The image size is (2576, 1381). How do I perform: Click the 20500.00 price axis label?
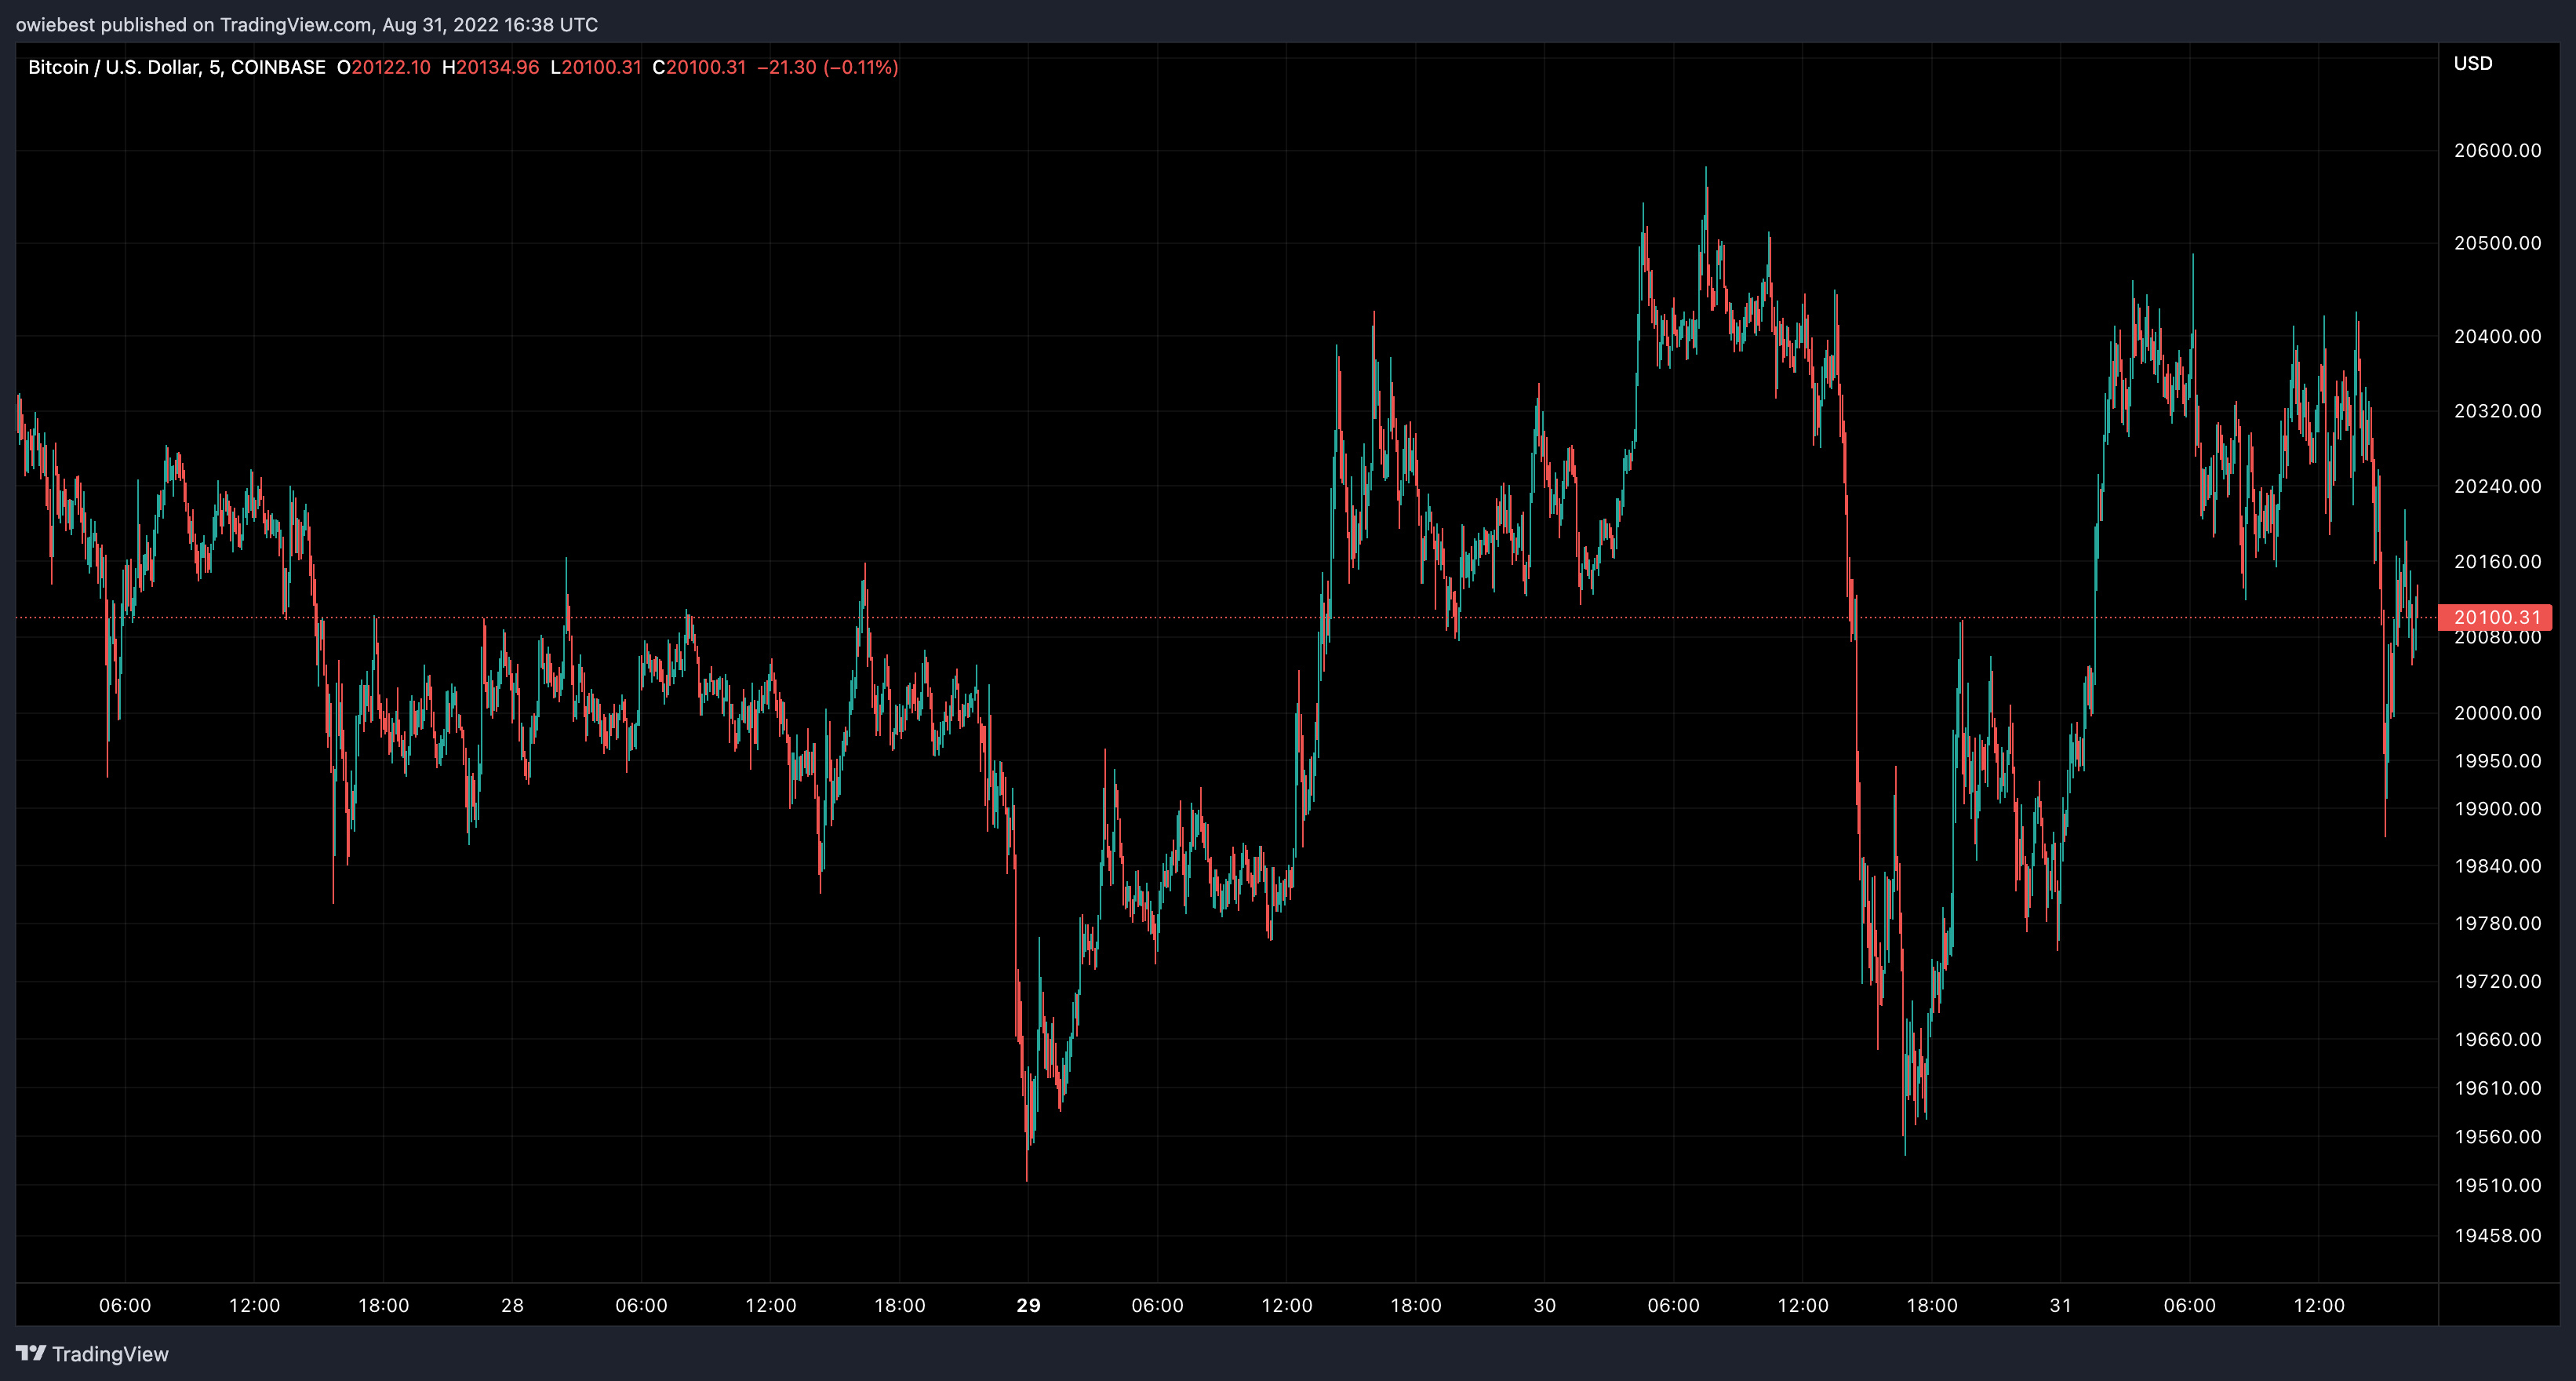click(x=2497, y=243)
